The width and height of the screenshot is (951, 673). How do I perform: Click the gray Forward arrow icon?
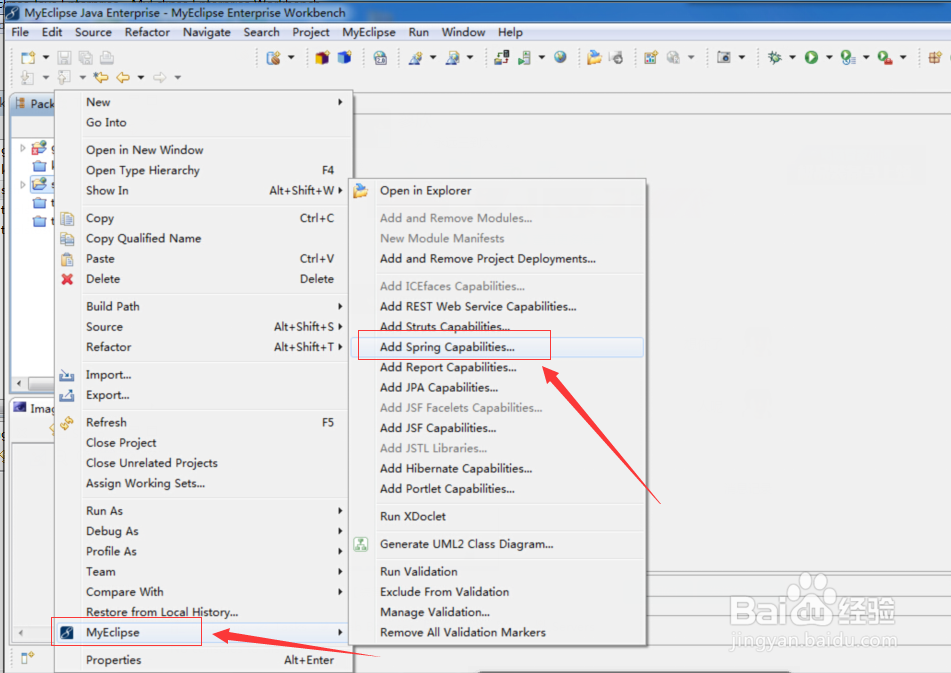pos(160,77)
